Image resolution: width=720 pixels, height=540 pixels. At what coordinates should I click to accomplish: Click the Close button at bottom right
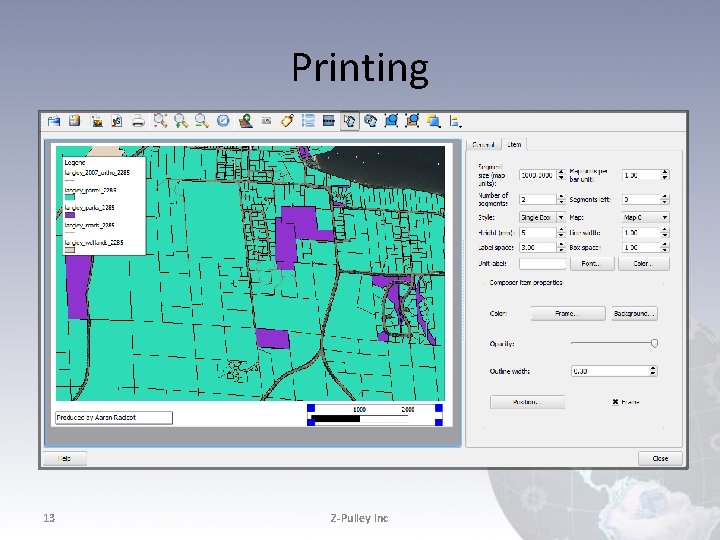click(x=660, y=458)
